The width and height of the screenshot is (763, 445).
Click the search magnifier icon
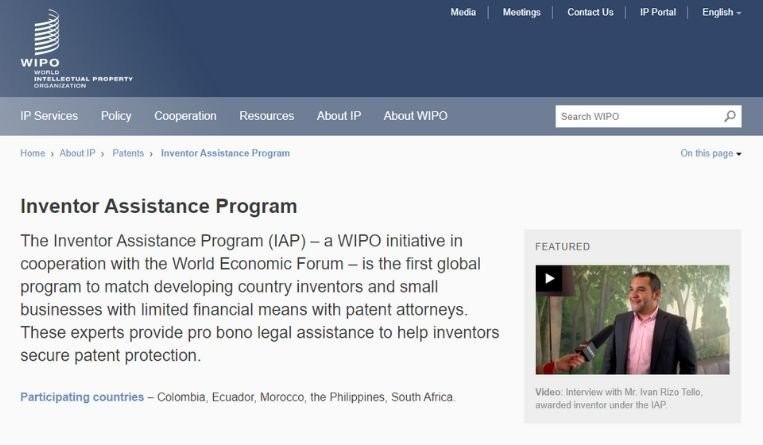pos(729,116)
